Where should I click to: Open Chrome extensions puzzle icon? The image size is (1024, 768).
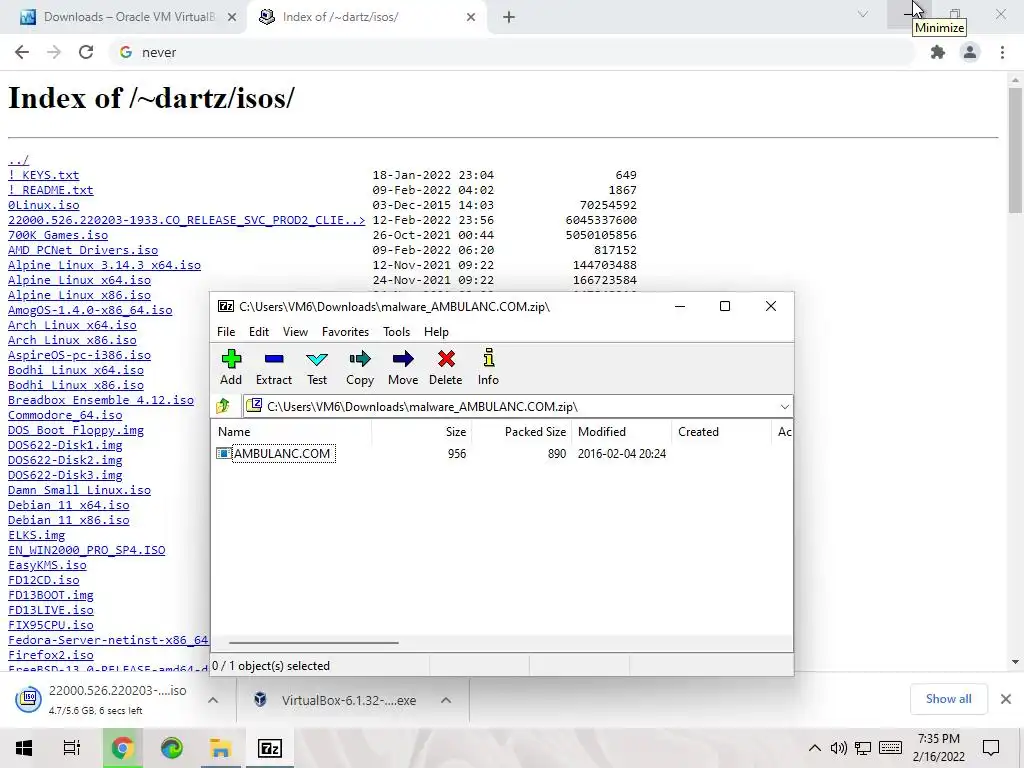coord(938,52)
